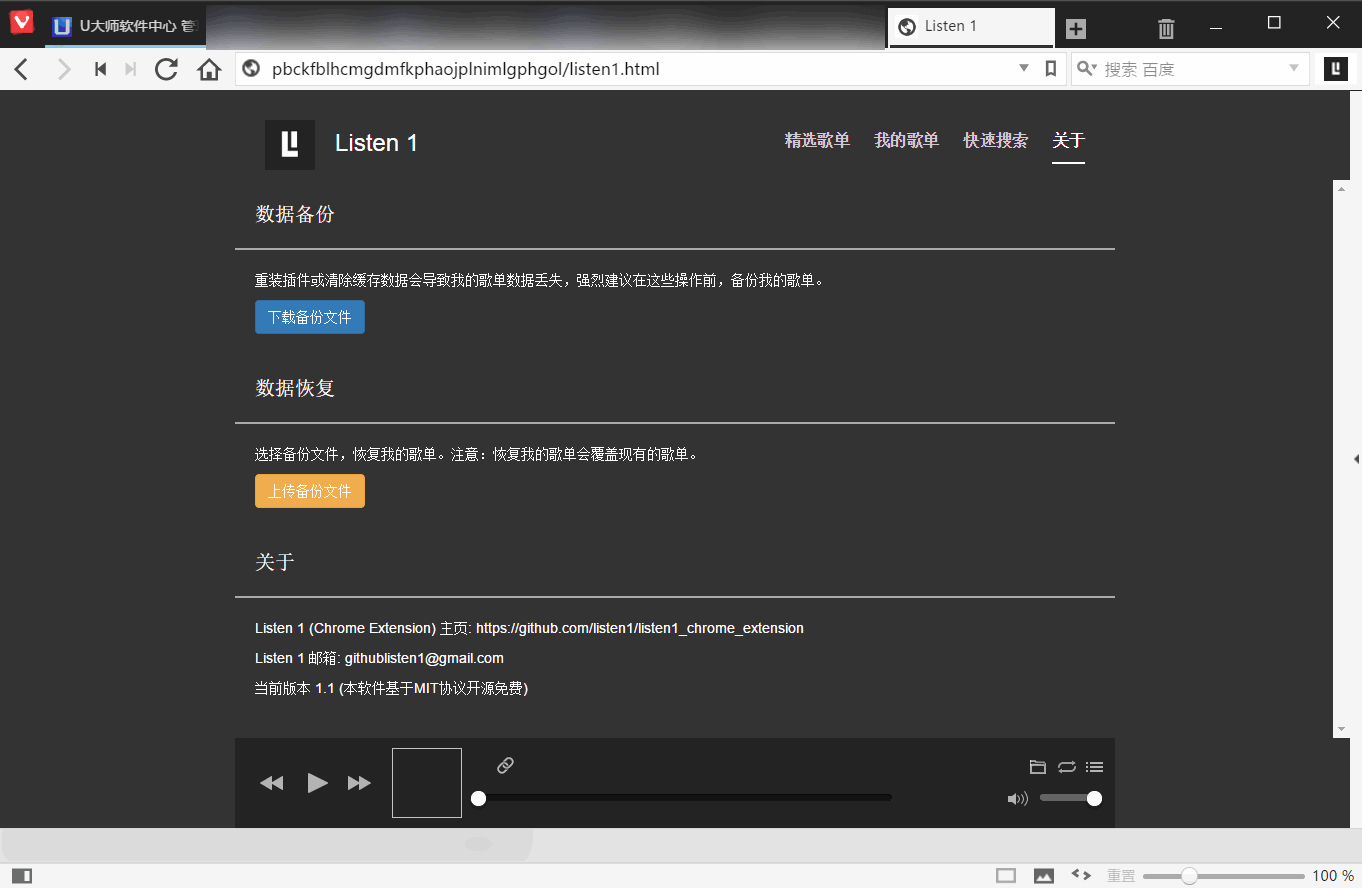1362x888 pixels.
Task: Select the 关于 tab
Action: click(1069, 141)
